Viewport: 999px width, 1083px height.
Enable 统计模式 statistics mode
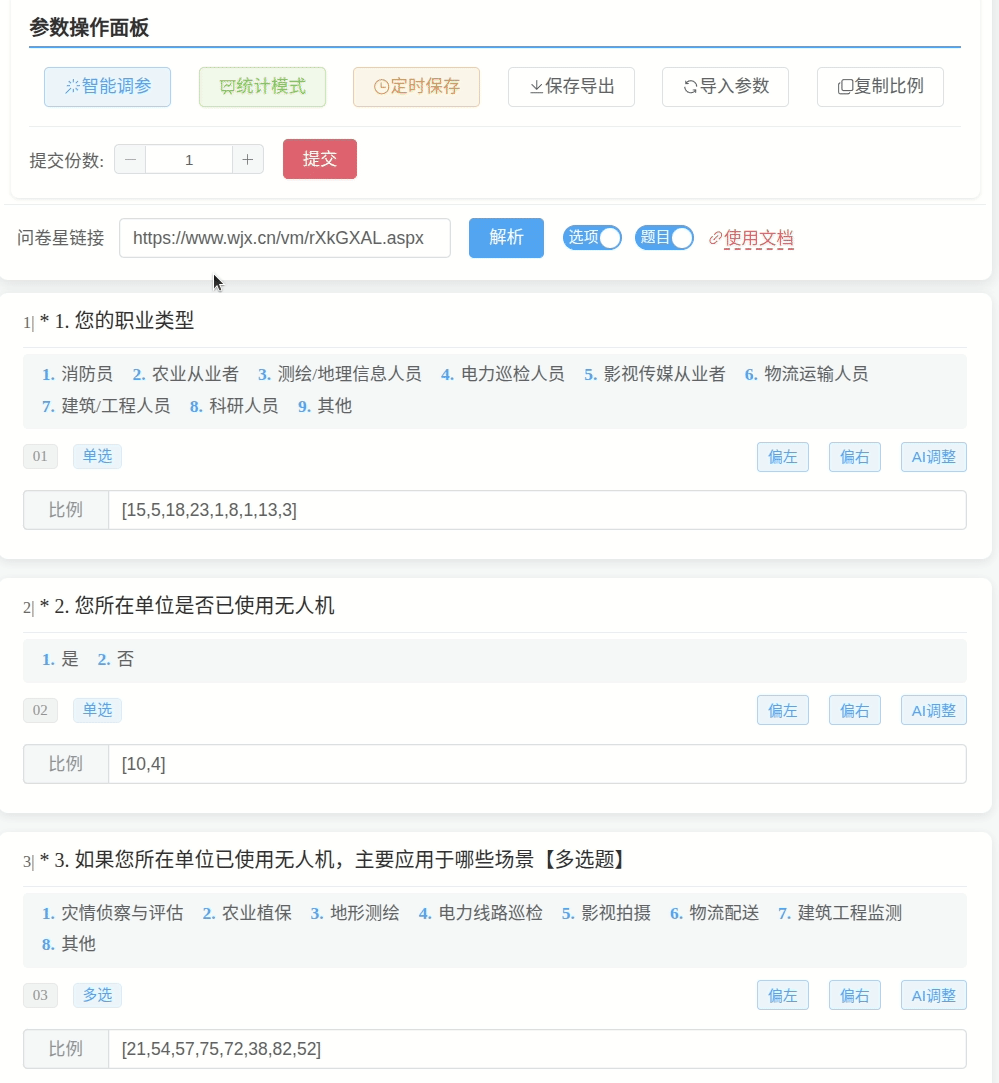(x=262, y=87)
